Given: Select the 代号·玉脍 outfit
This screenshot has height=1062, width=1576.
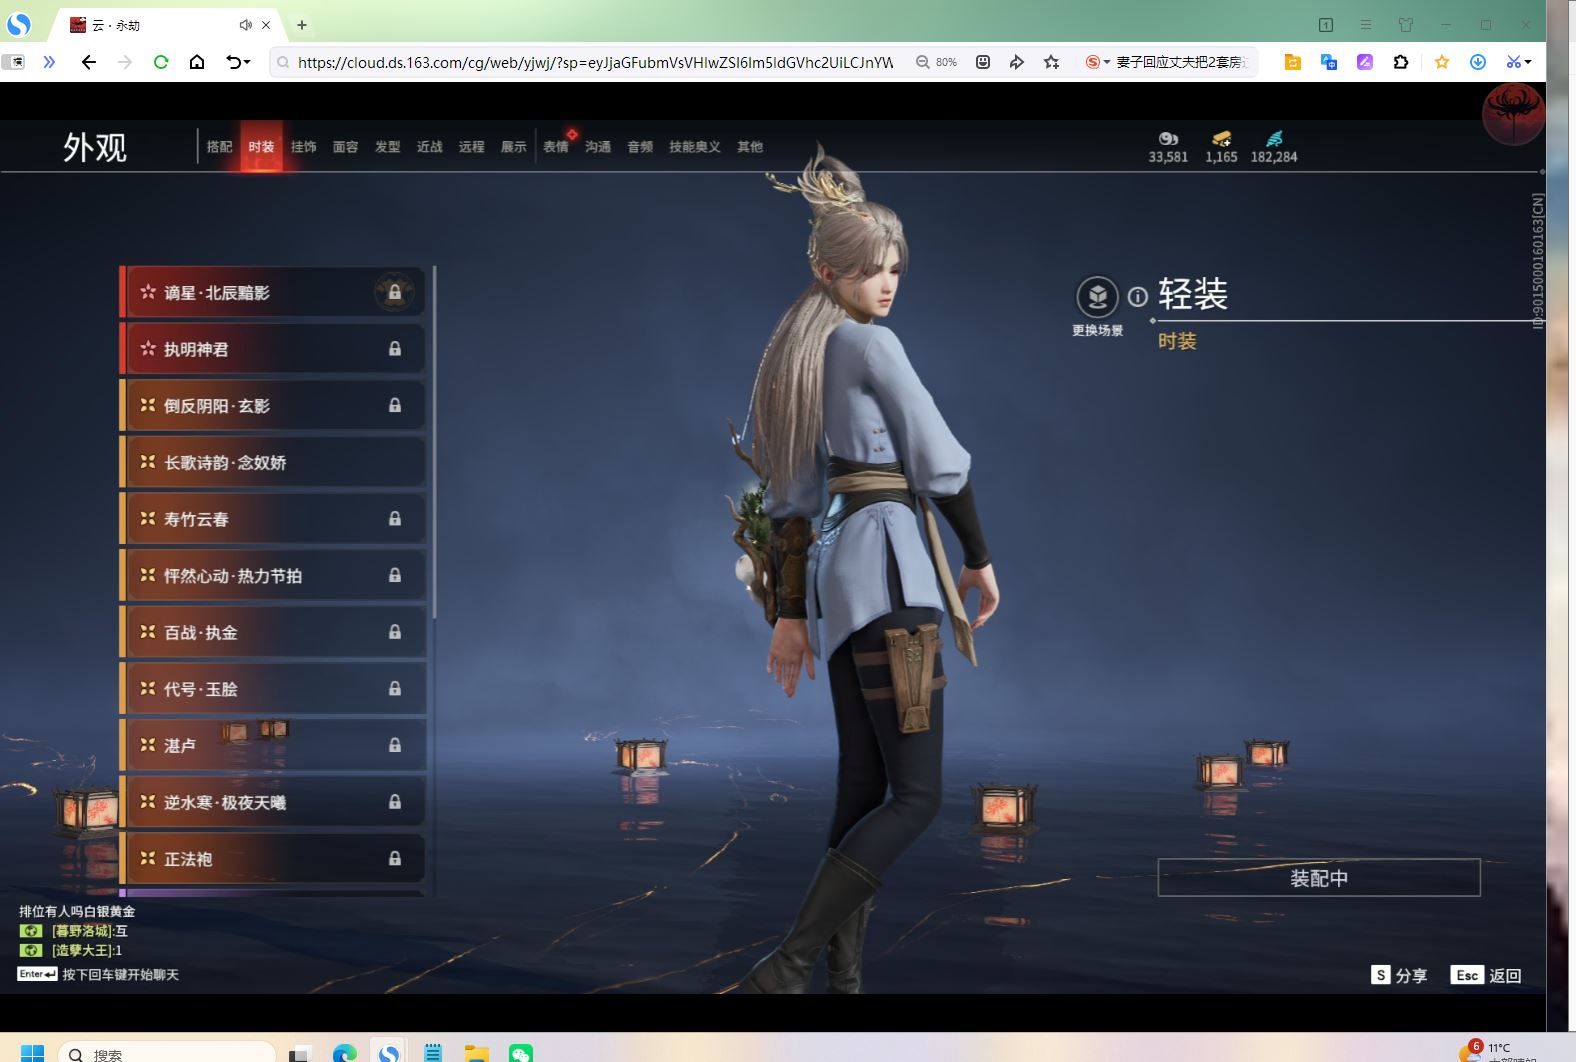Looking at the screenshot, I should (x=273, y=688).
